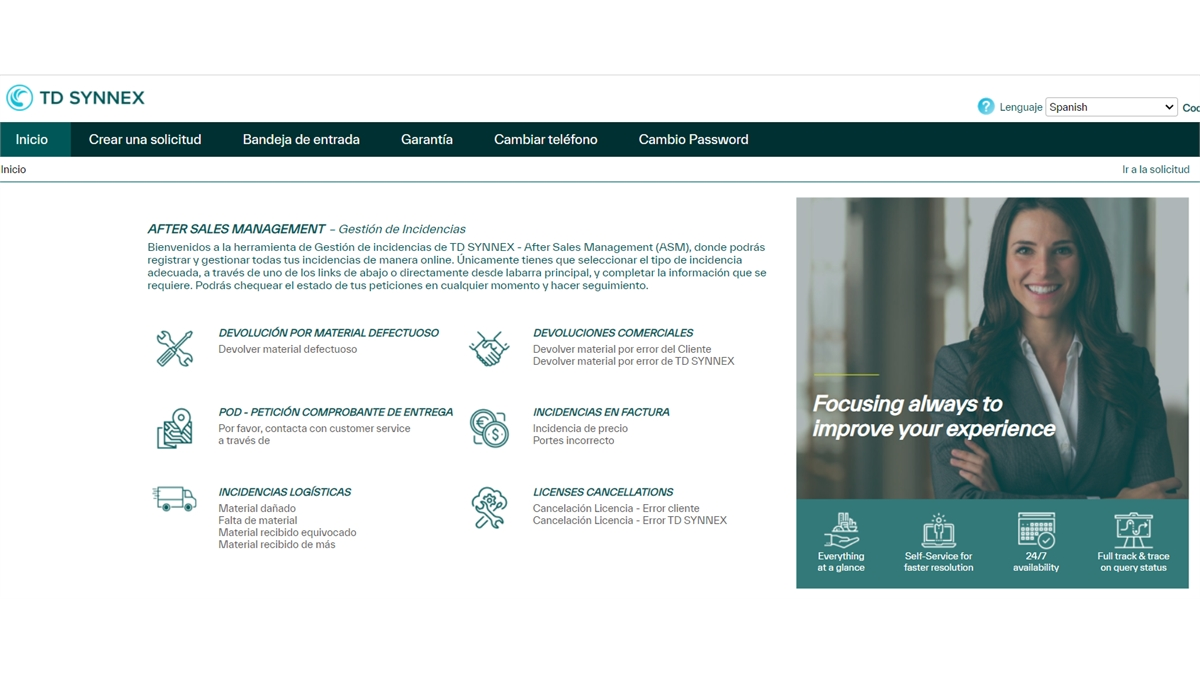Click the handshake commercial returns icon
The image size is (1200, 675).
click(x=489, y=348)
